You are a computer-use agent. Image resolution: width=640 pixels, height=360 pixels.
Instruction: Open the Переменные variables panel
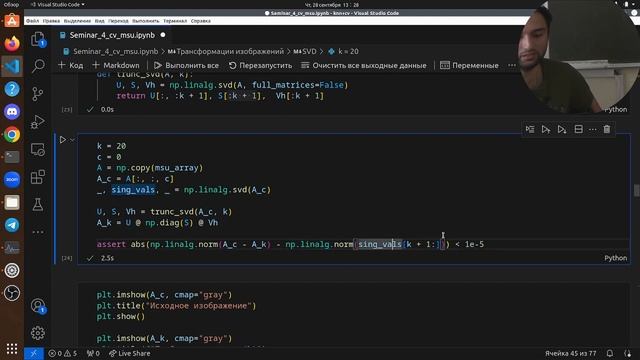(x=469, y=65)
